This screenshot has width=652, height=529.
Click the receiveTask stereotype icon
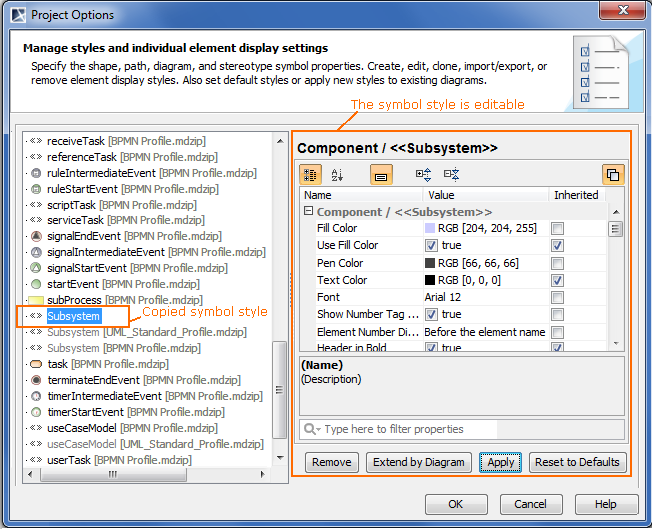tap(36, 141)
